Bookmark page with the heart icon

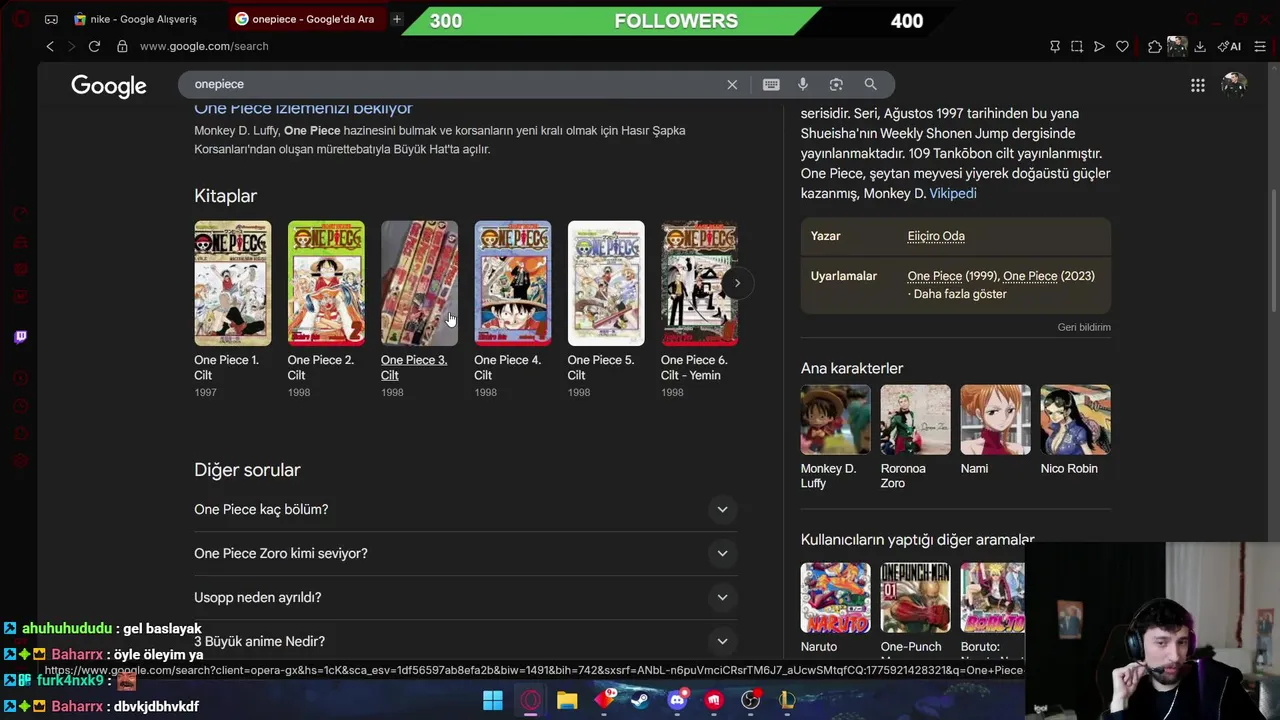(x=1122, y=46)
